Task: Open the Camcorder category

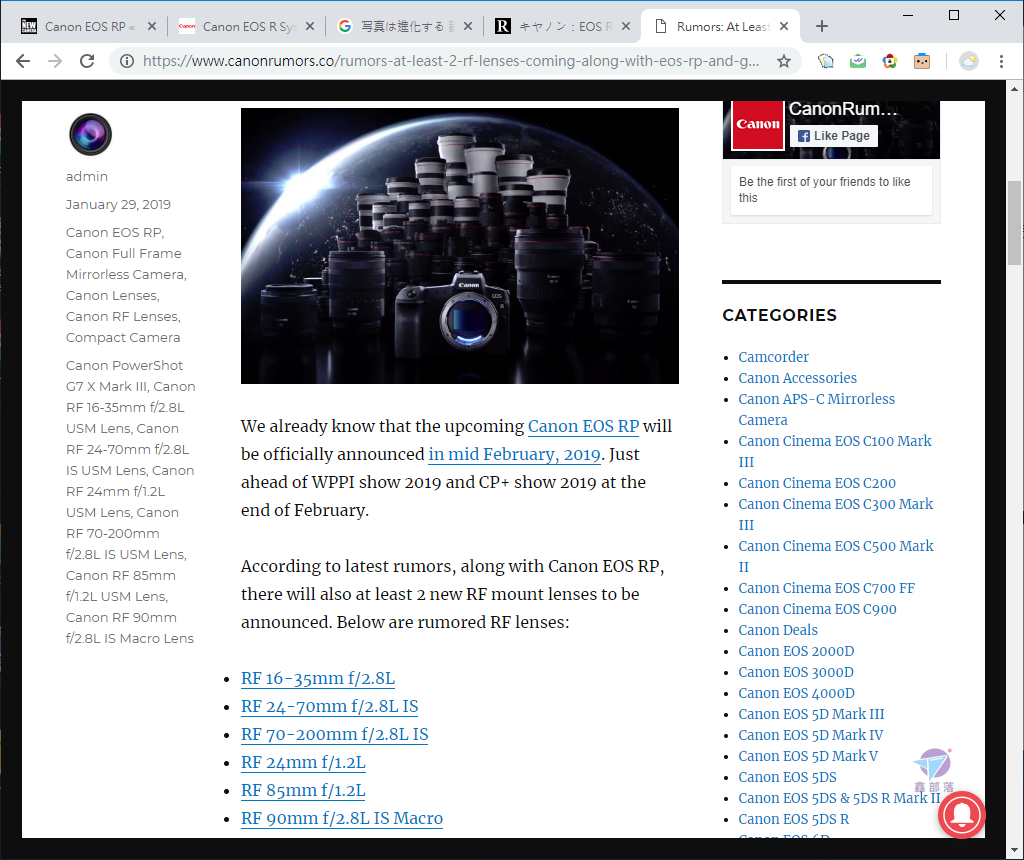Action: [x=773, y=357]
